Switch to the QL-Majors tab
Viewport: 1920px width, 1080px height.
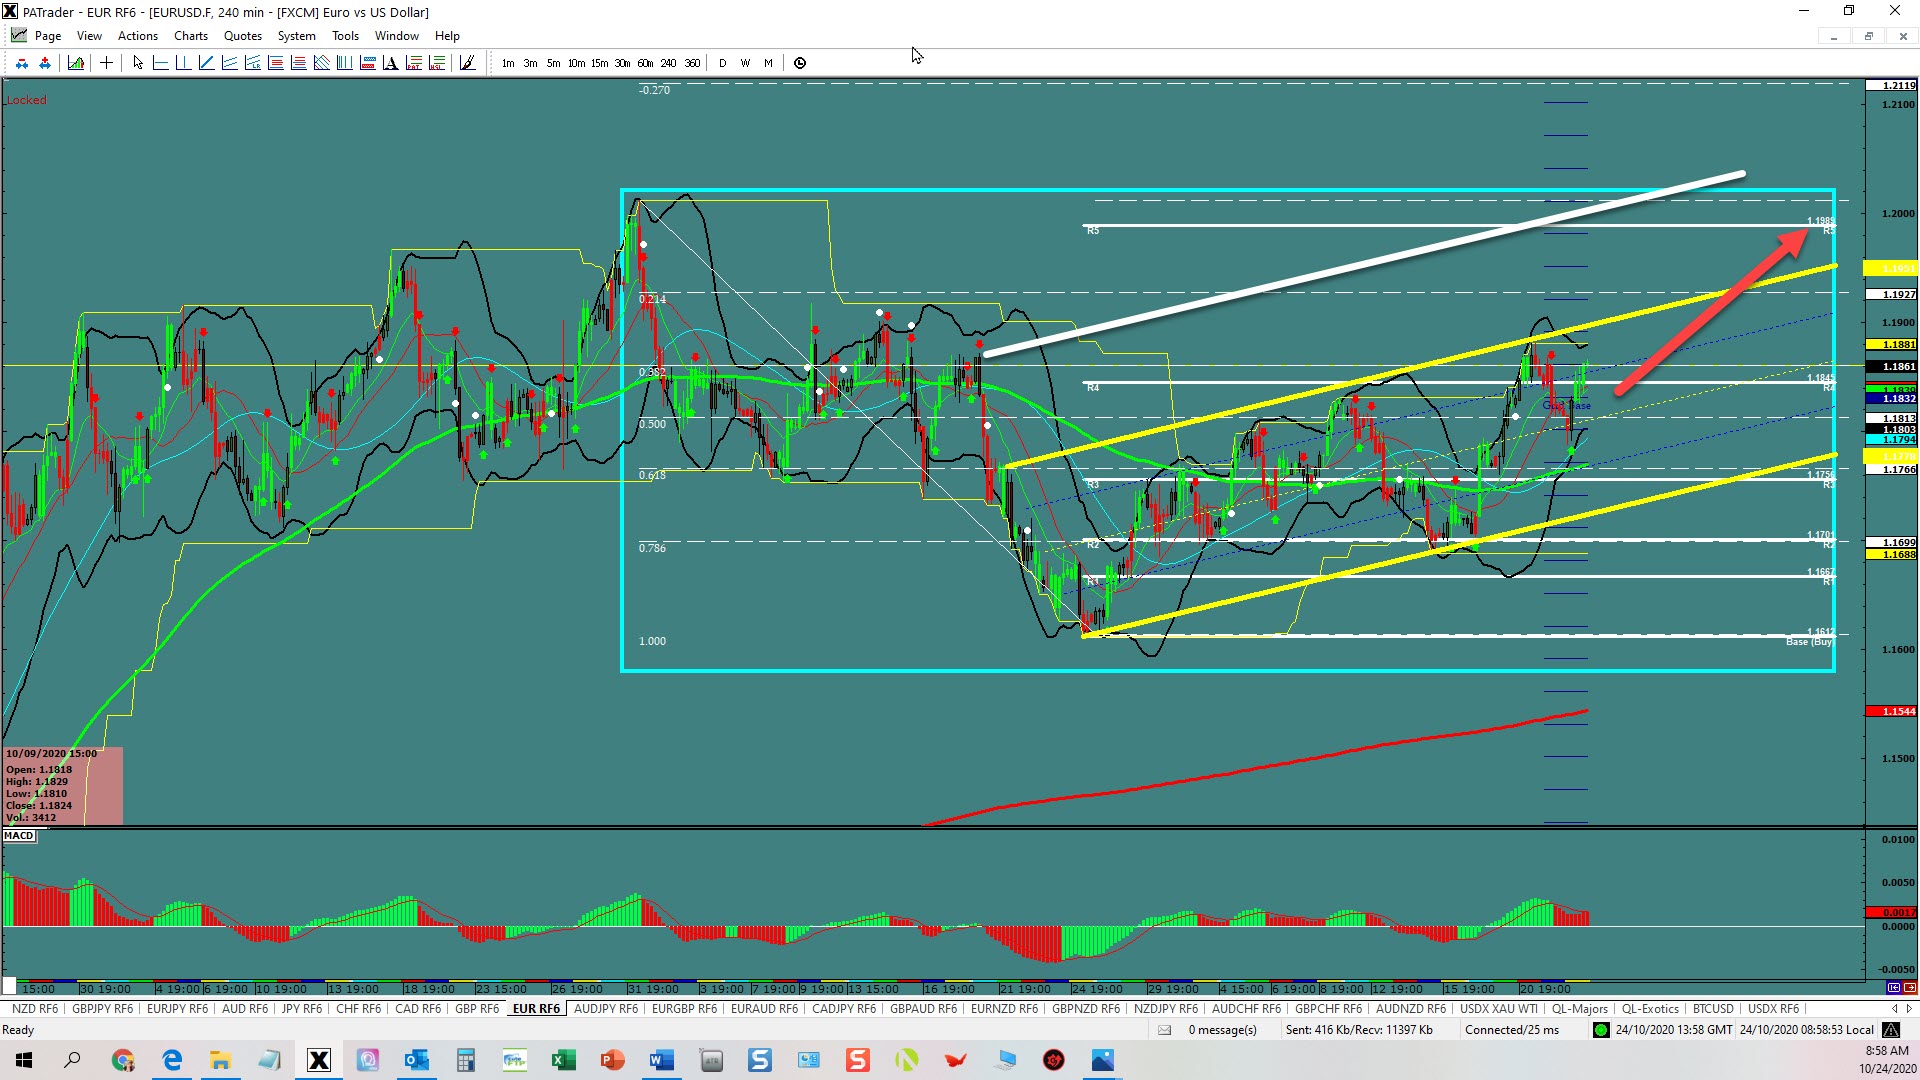coord(1580,1009)
